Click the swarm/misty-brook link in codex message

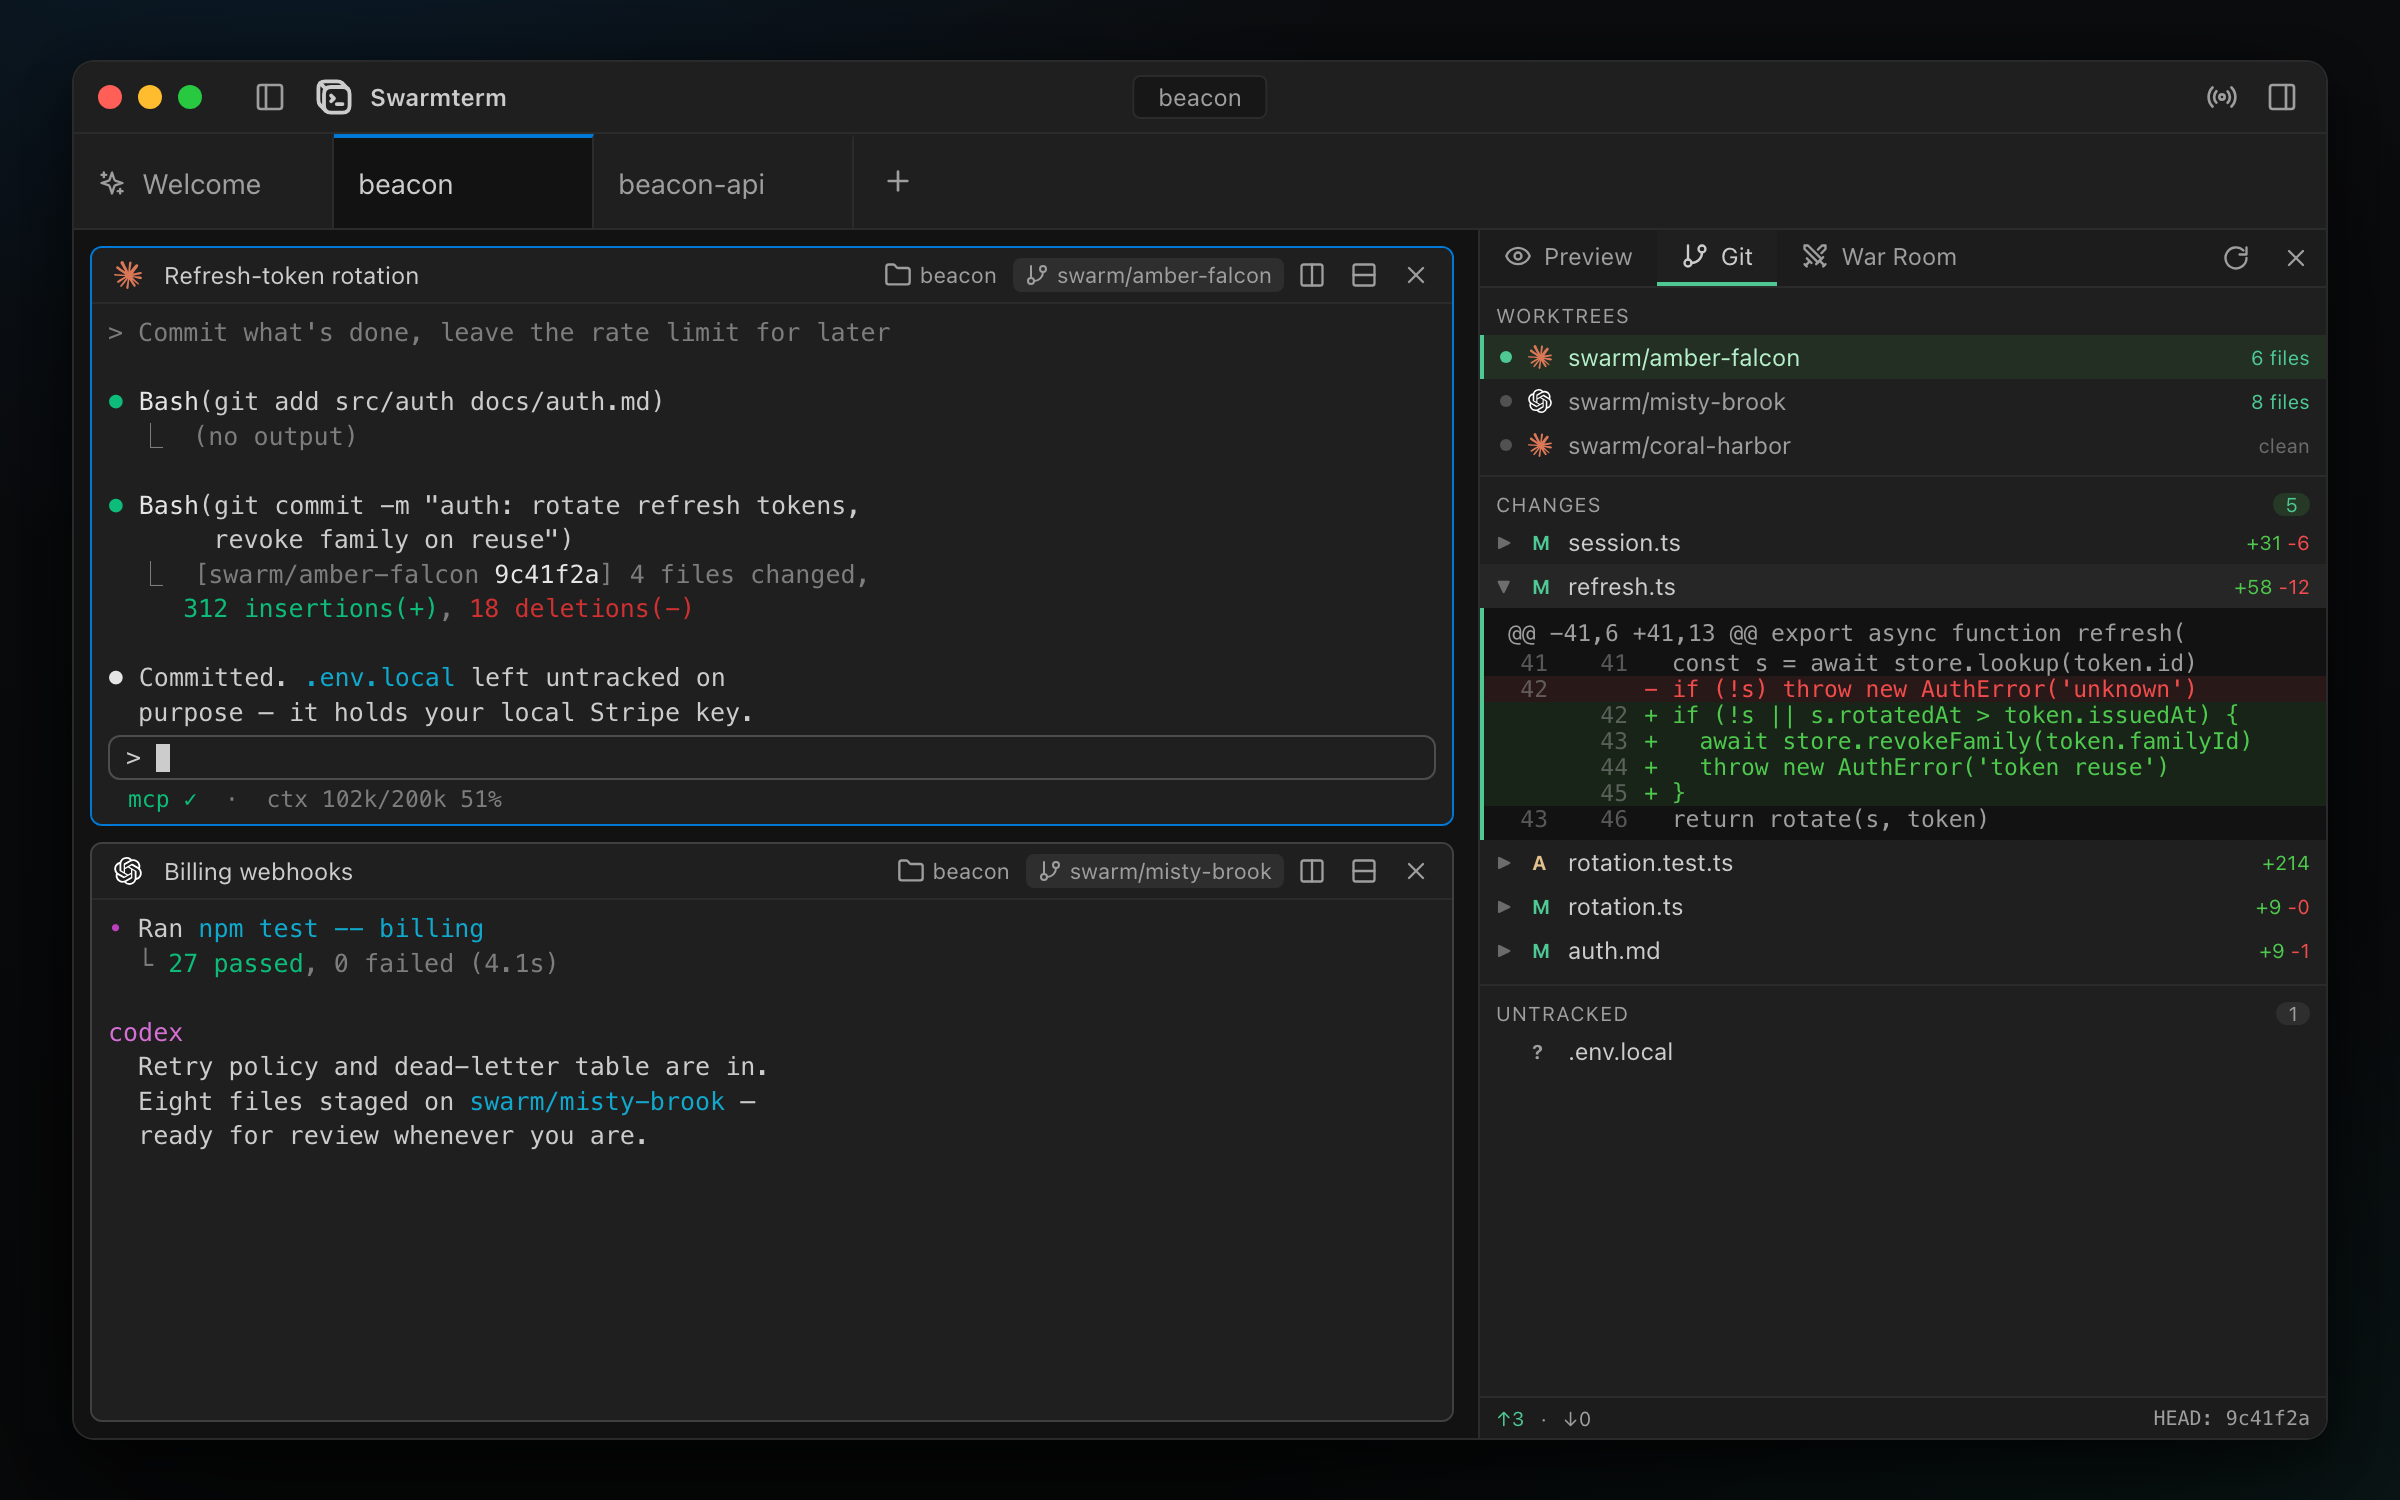coord(597,1101)
